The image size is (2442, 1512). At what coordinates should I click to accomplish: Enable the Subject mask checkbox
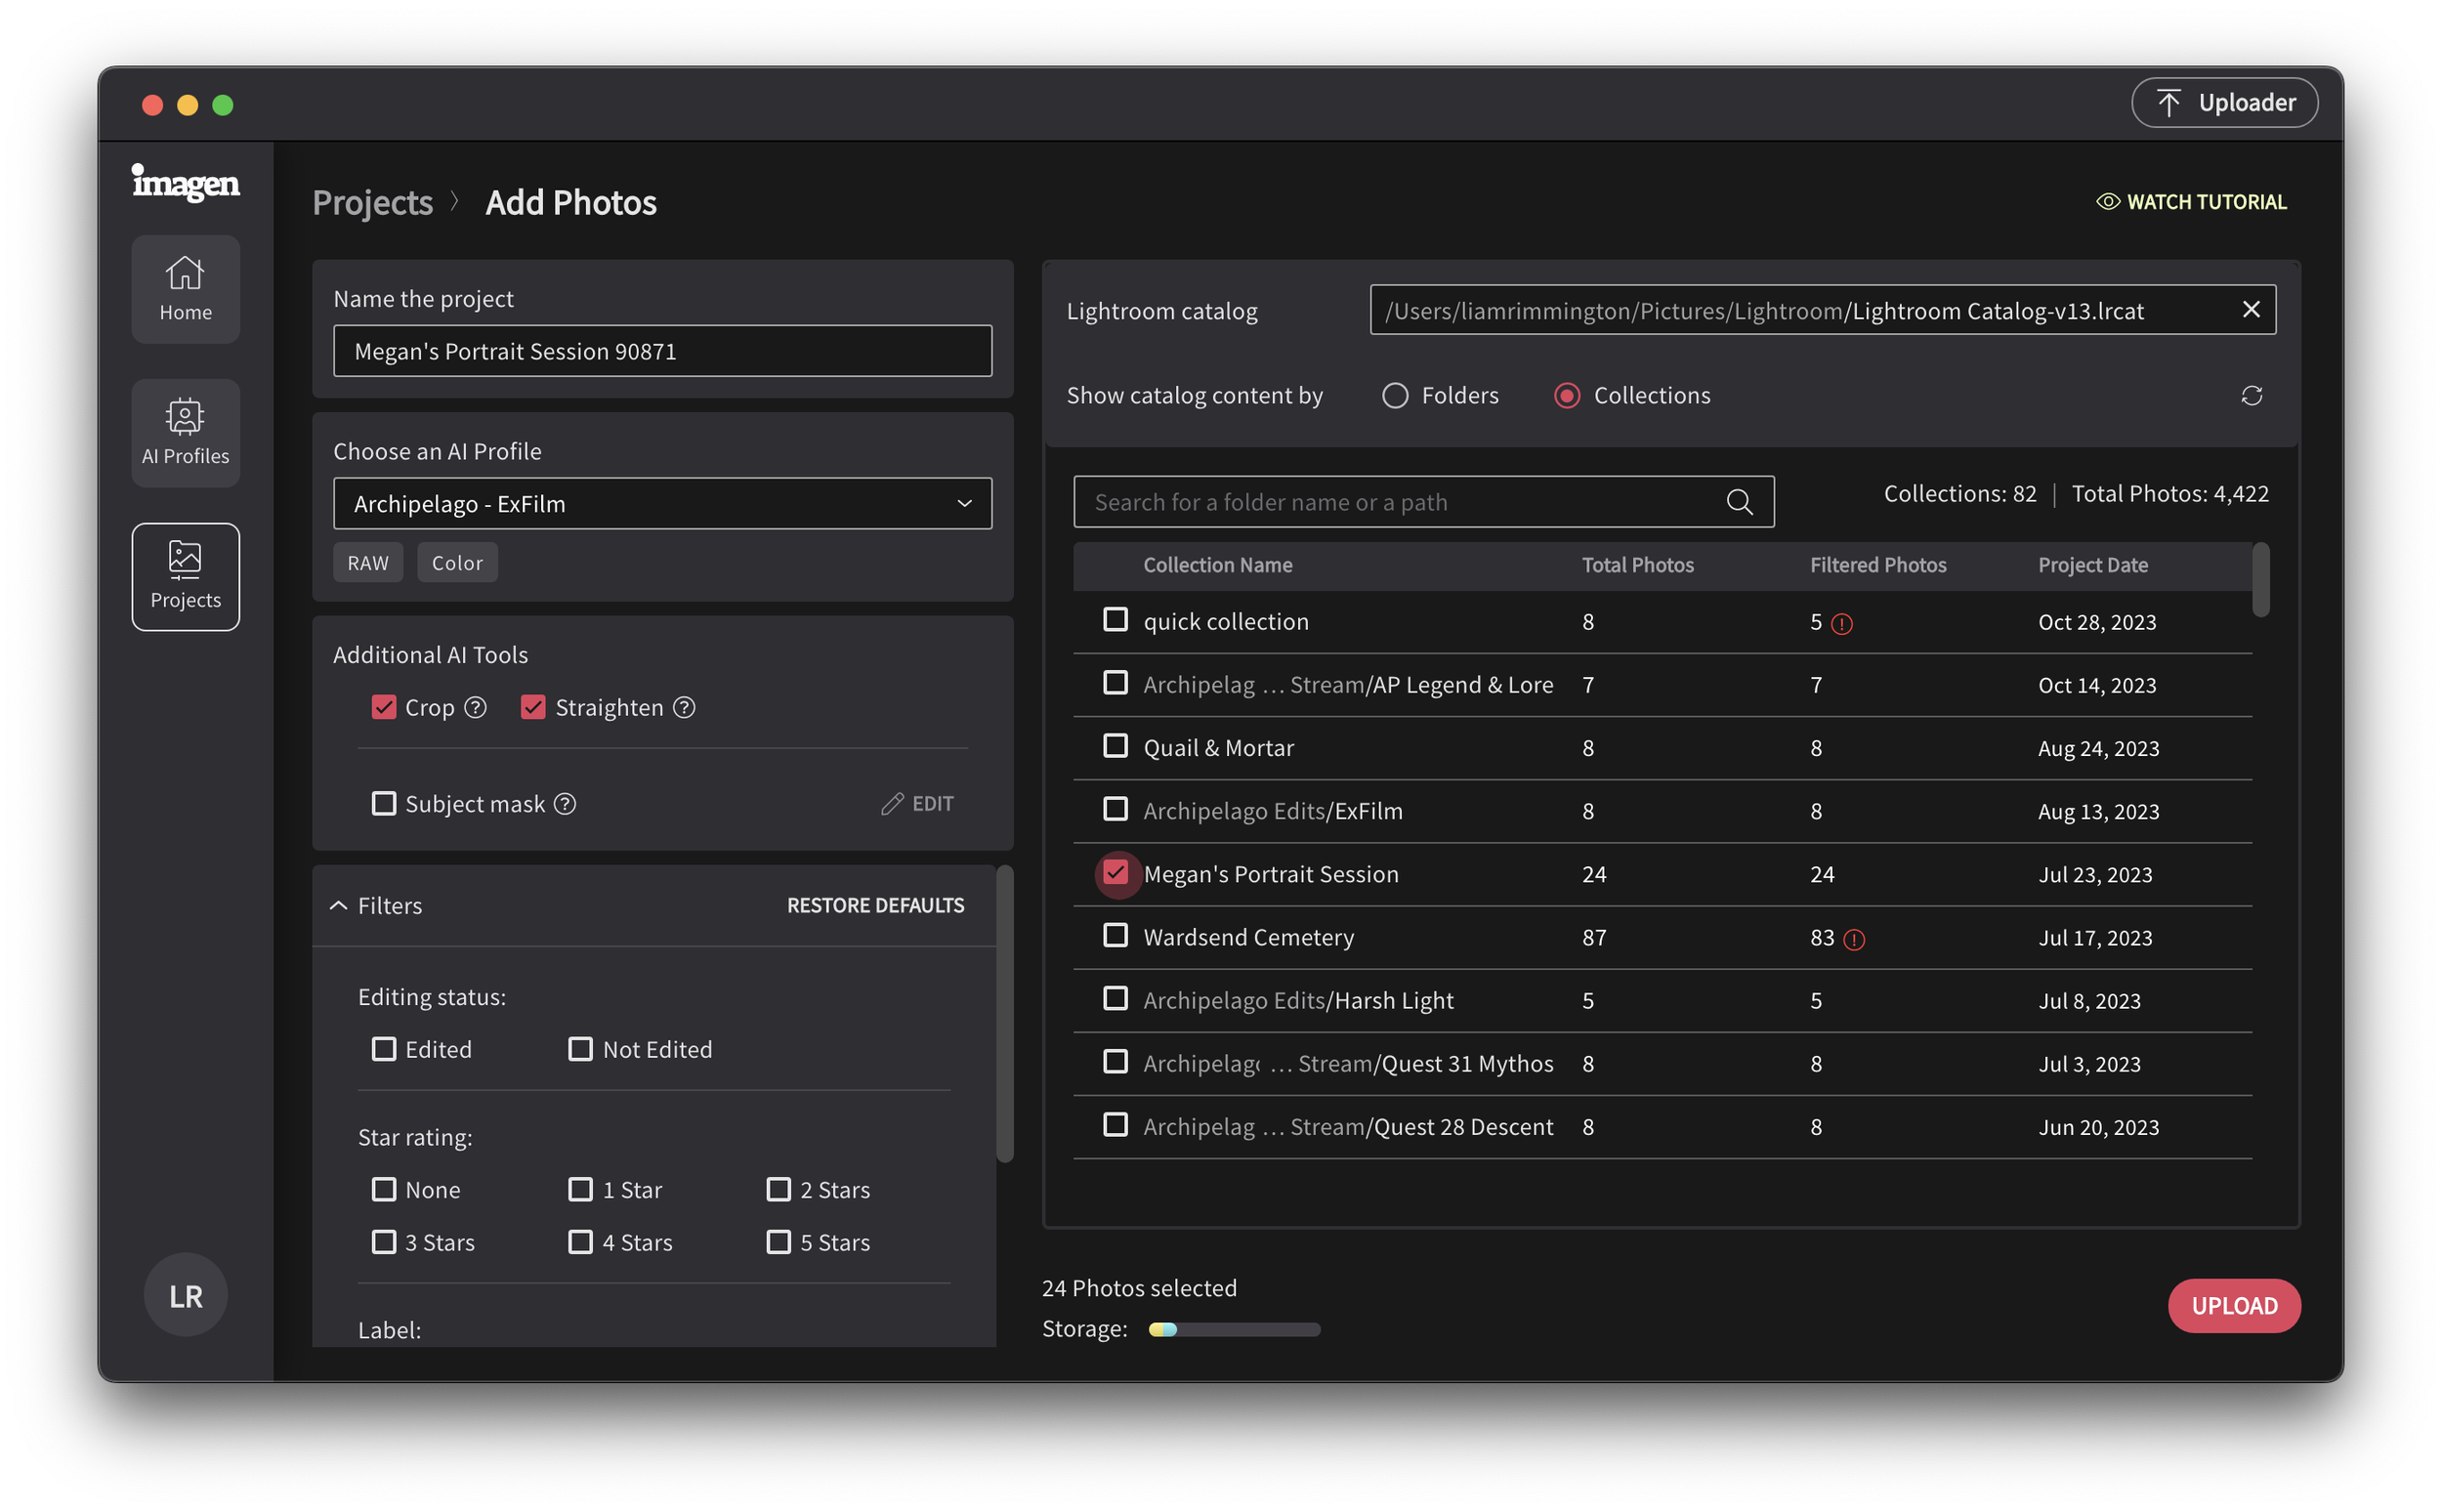coord(384,804)
